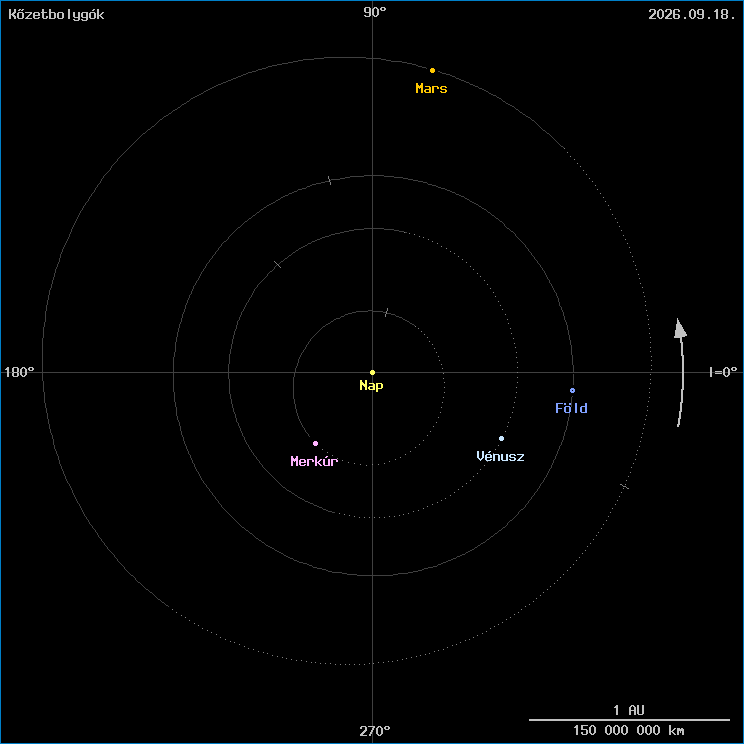
Task: Click the orbital direction arrow
Action: point(682,372)
